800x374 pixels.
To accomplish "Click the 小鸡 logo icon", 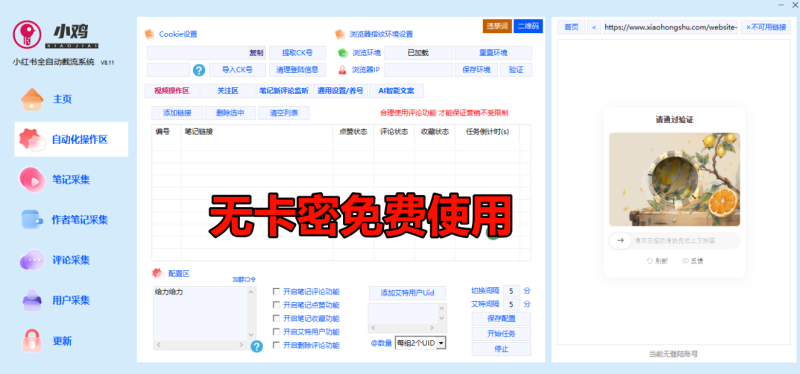I will pos(27,35).
